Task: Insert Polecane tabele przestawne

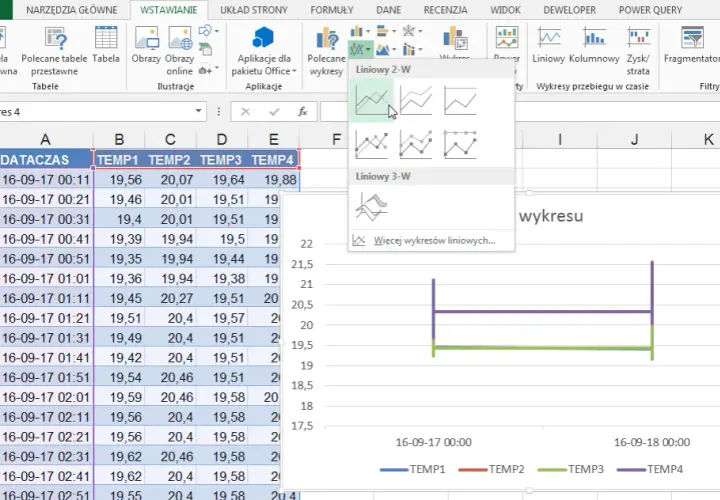Action: 54,51
